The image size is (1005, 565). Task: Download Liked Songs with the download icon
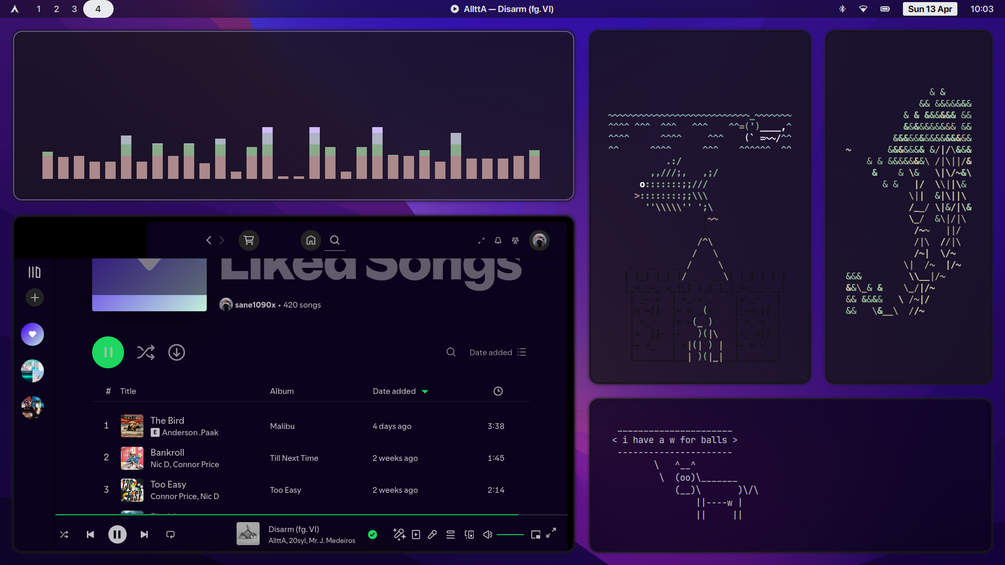pyautogui.click(x=176, y=352)
